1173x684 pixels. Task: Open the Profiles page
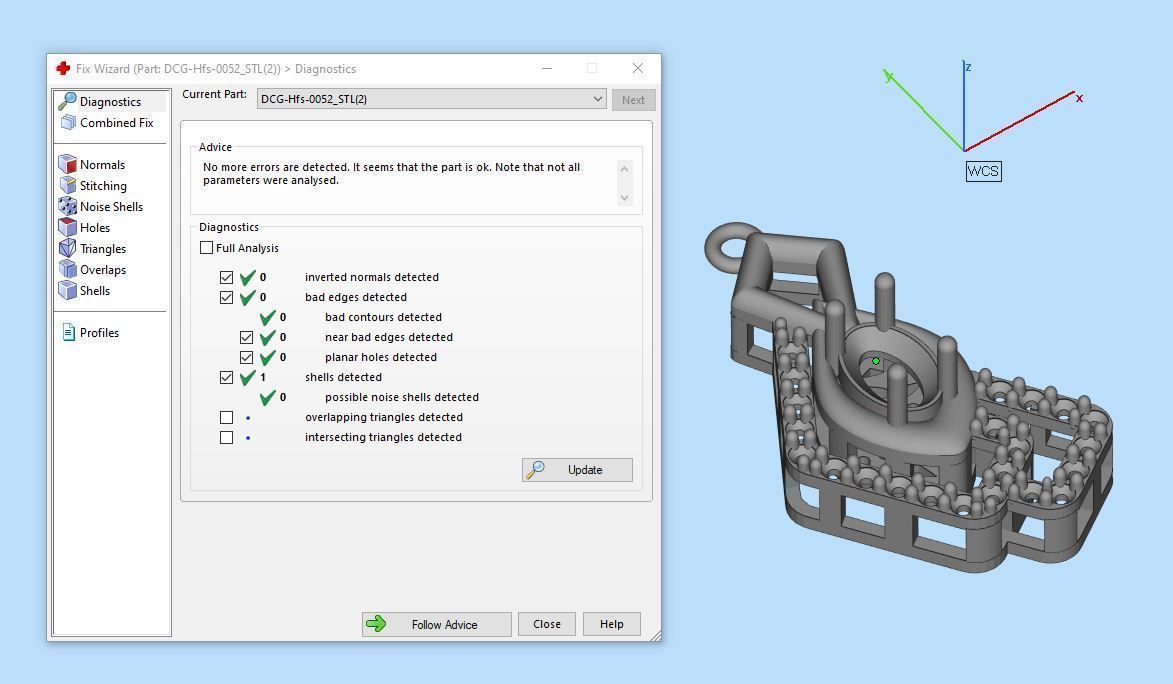[99, 332]
